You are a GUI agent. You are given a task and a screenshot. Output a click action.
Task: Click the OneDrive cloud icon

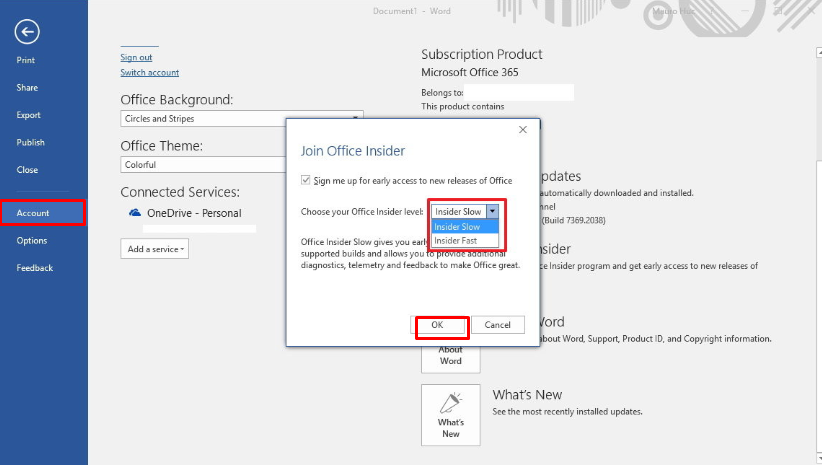[135, 213]
